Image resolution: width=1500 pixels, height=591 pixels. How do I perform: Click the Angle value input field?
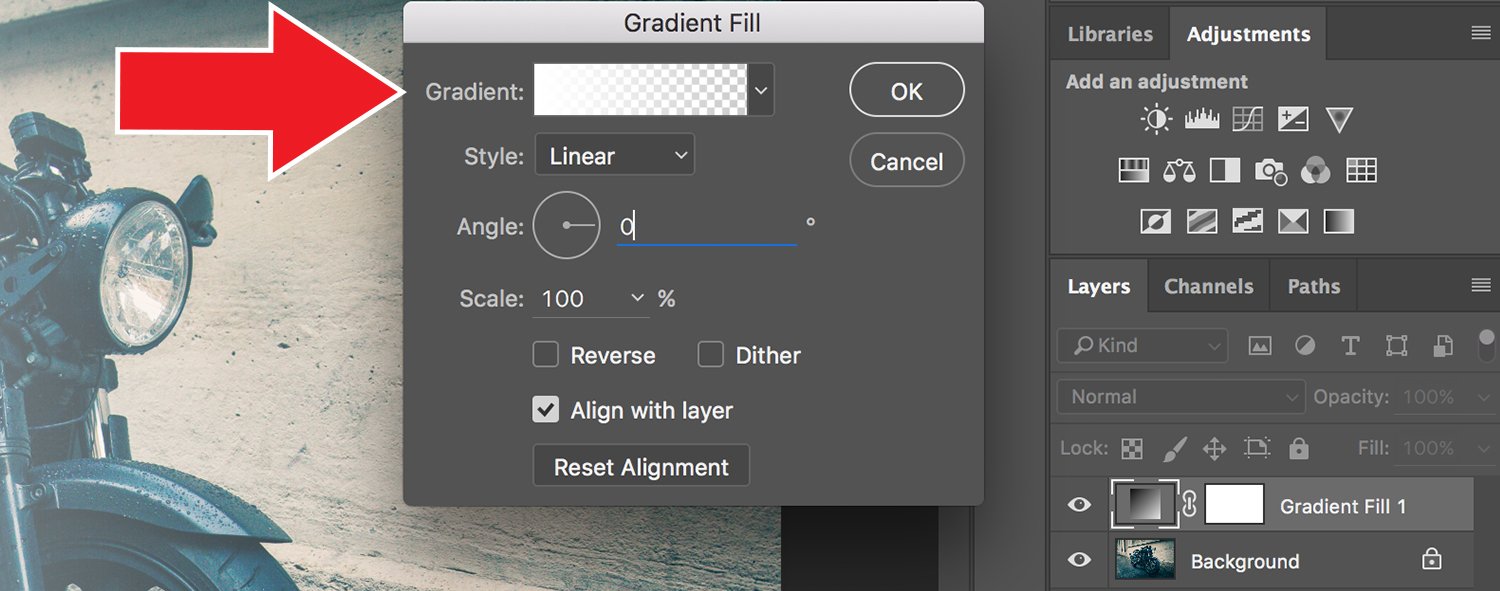click(x=707, y=227)
